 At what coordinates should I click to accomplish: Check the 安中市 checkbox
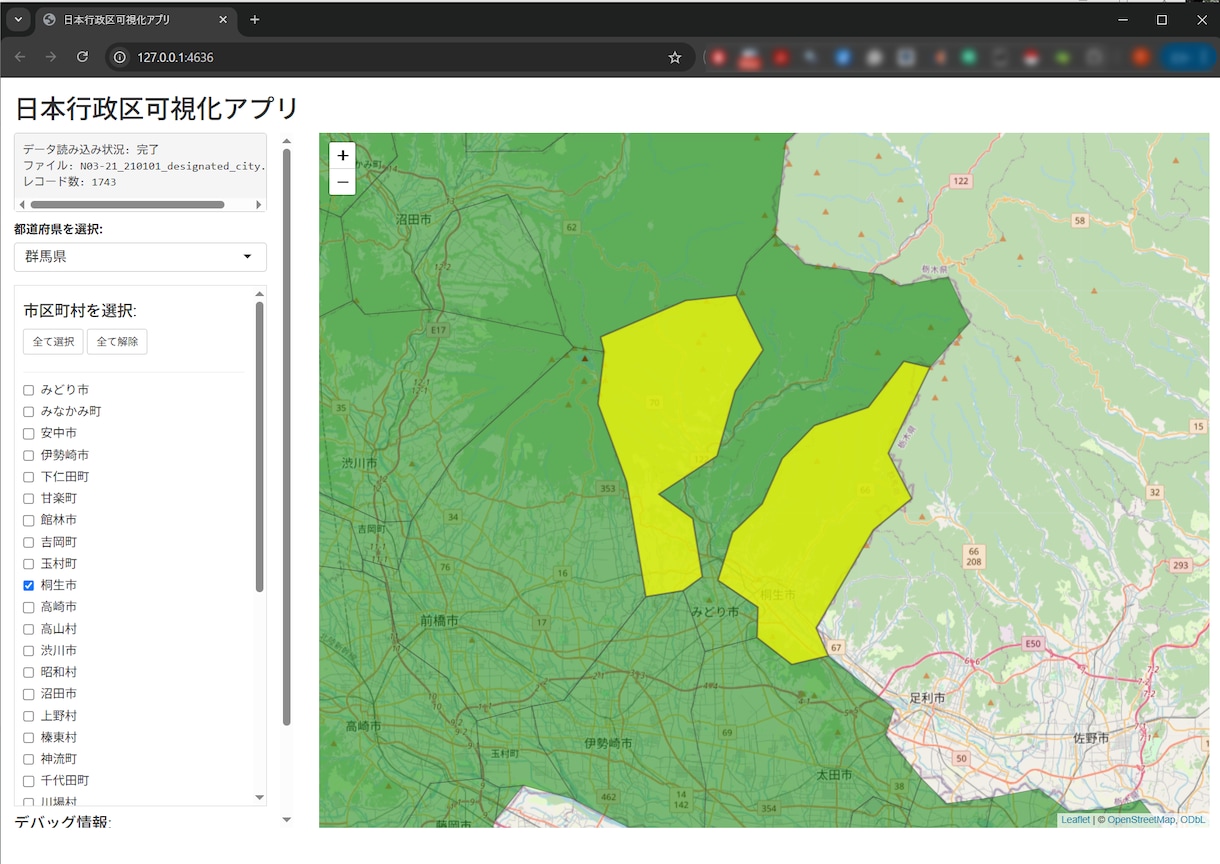[x=29, y=433]
